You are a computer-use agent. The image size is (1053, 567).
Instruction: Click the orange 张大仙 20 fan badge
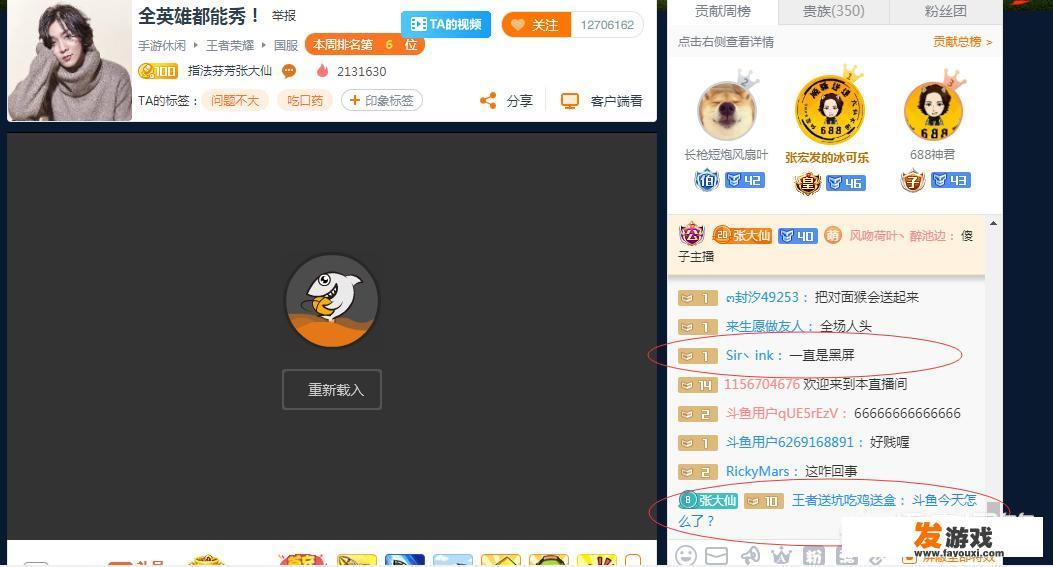pyautogui.click(x=741, y=235)
